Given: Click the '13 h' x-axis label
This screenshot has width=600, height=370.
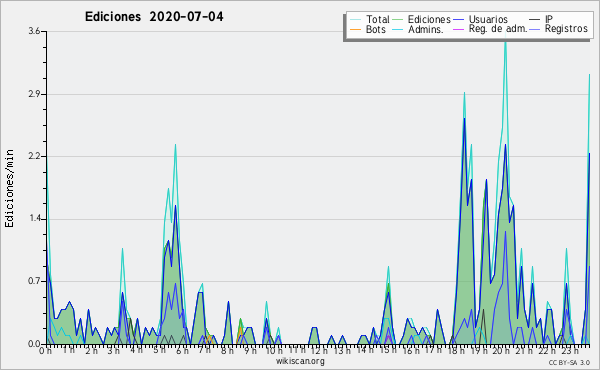Looking at the screenshot, I should tap(342, 350).
